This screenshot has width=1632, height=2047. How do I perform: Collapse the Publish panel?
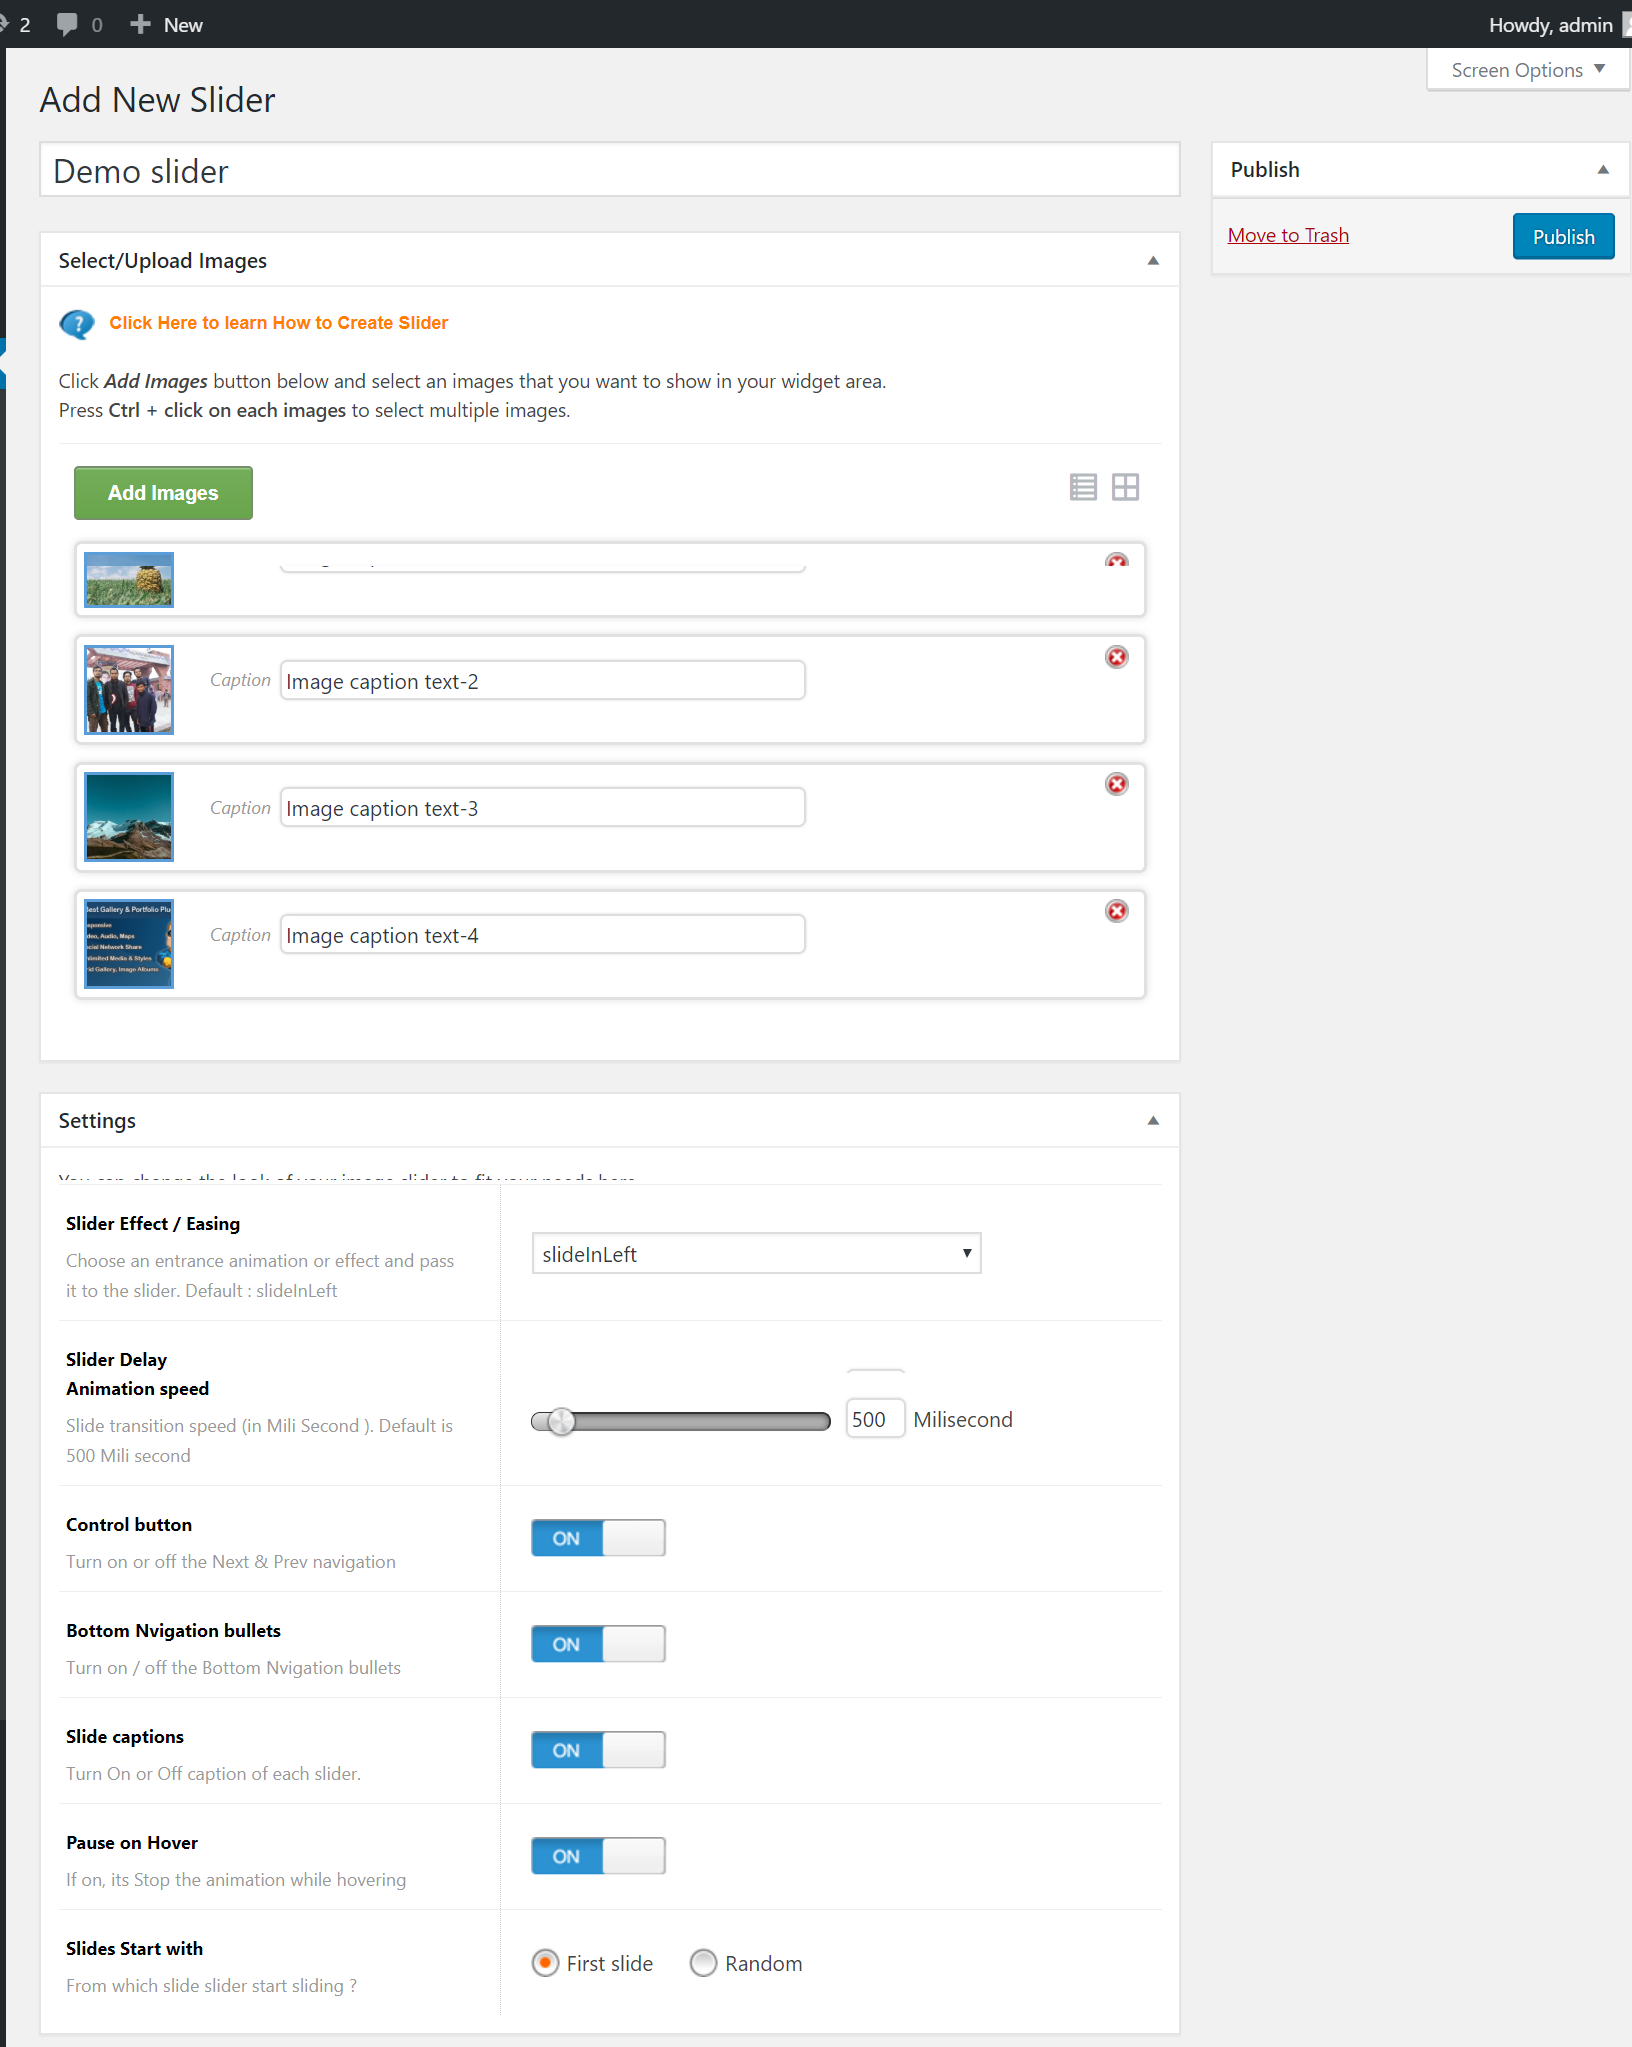(1603, 170)
